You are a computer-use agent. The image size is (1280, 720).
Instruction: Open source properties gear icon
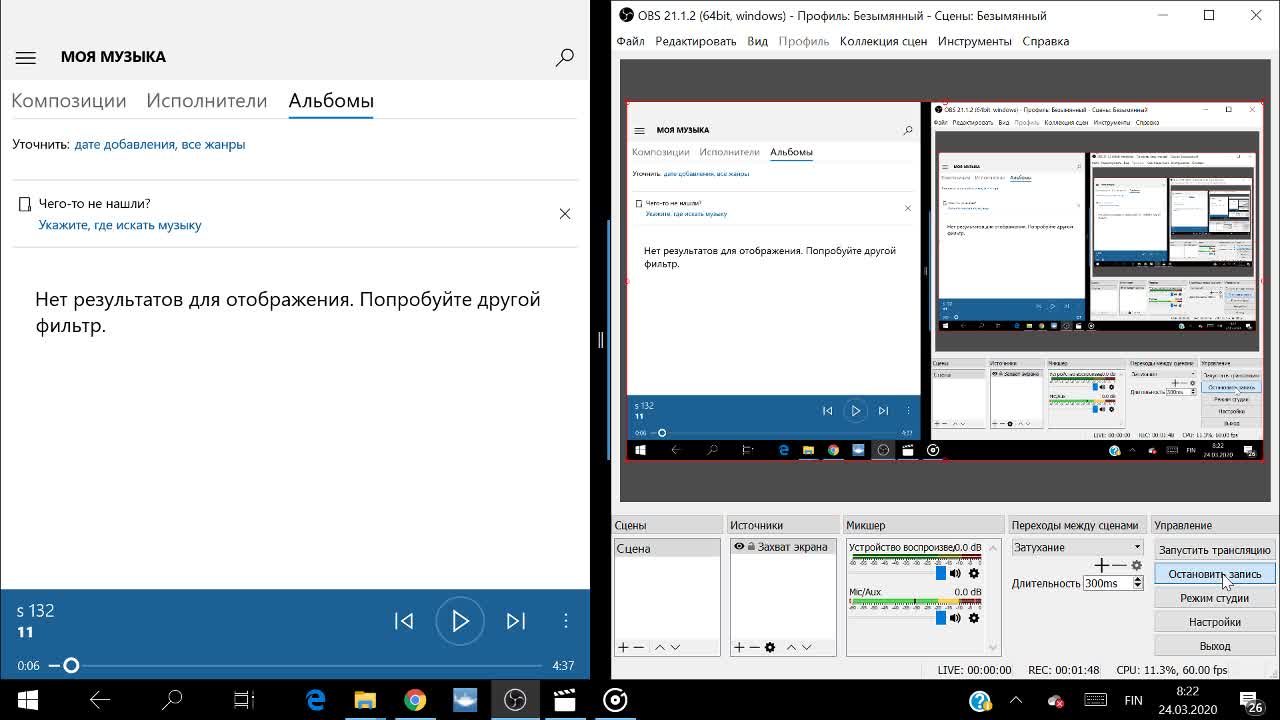pyautogui.click(x=770, y=647)
